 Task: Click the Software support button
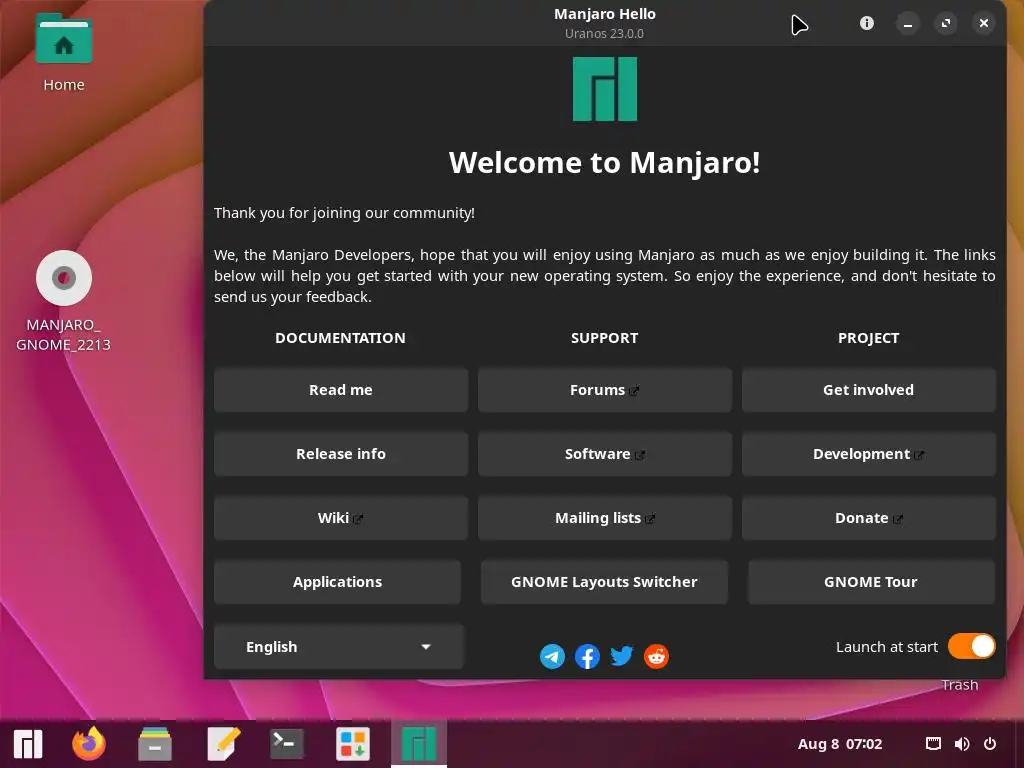click(x=605, y=454)
